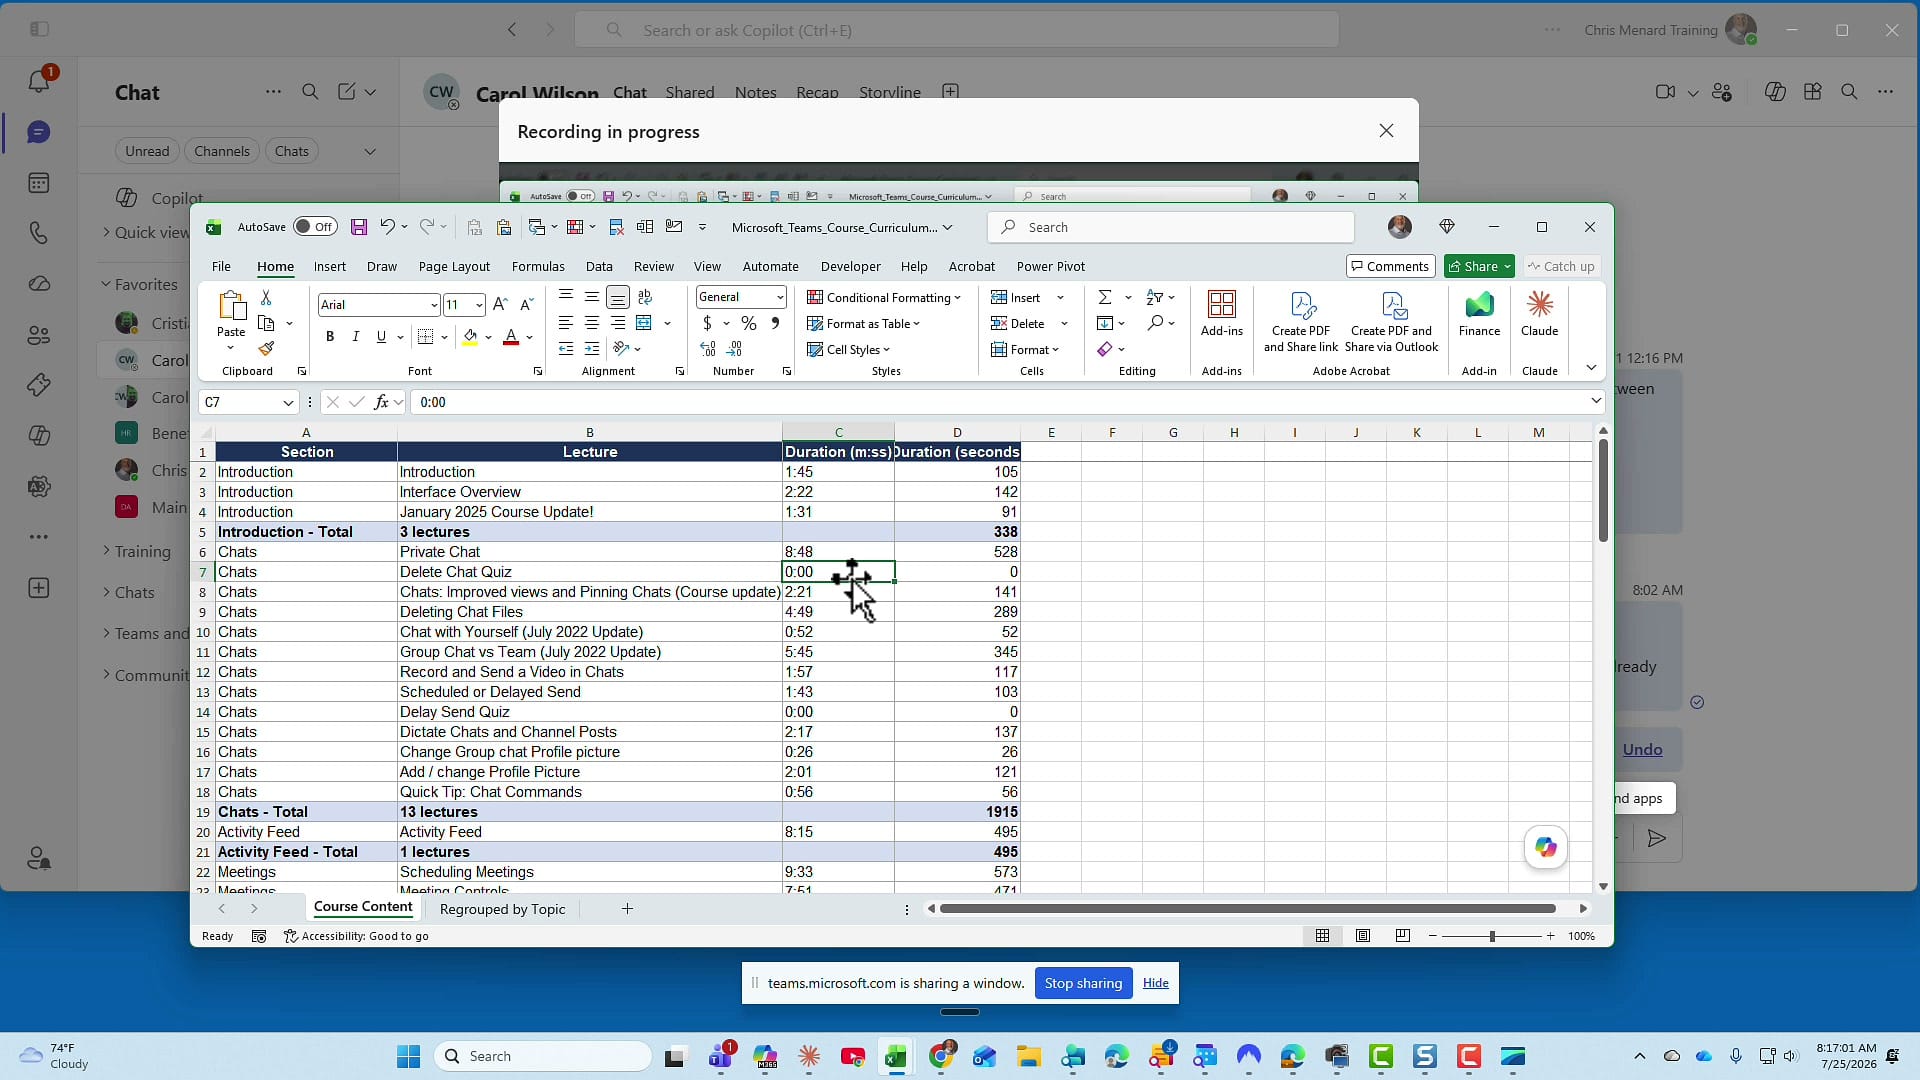Screen dimensions: 1920x1080
Task: Select the Unread filter pill in Teams
Action: [x=147, y=151]
